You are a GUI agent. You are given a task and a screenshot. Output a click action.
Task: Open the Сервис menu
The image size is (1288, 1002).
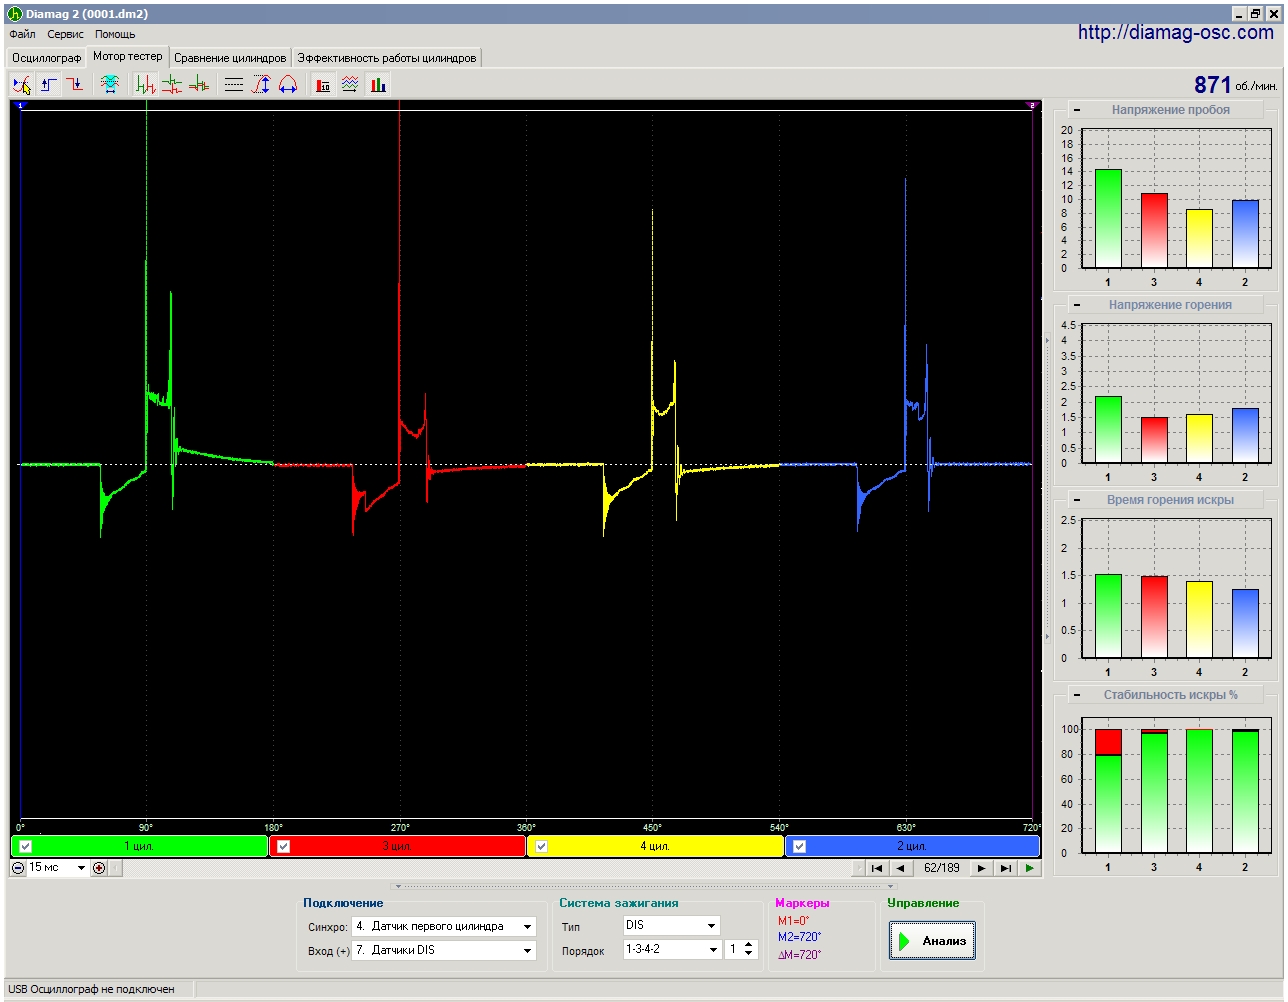point(66,34)
